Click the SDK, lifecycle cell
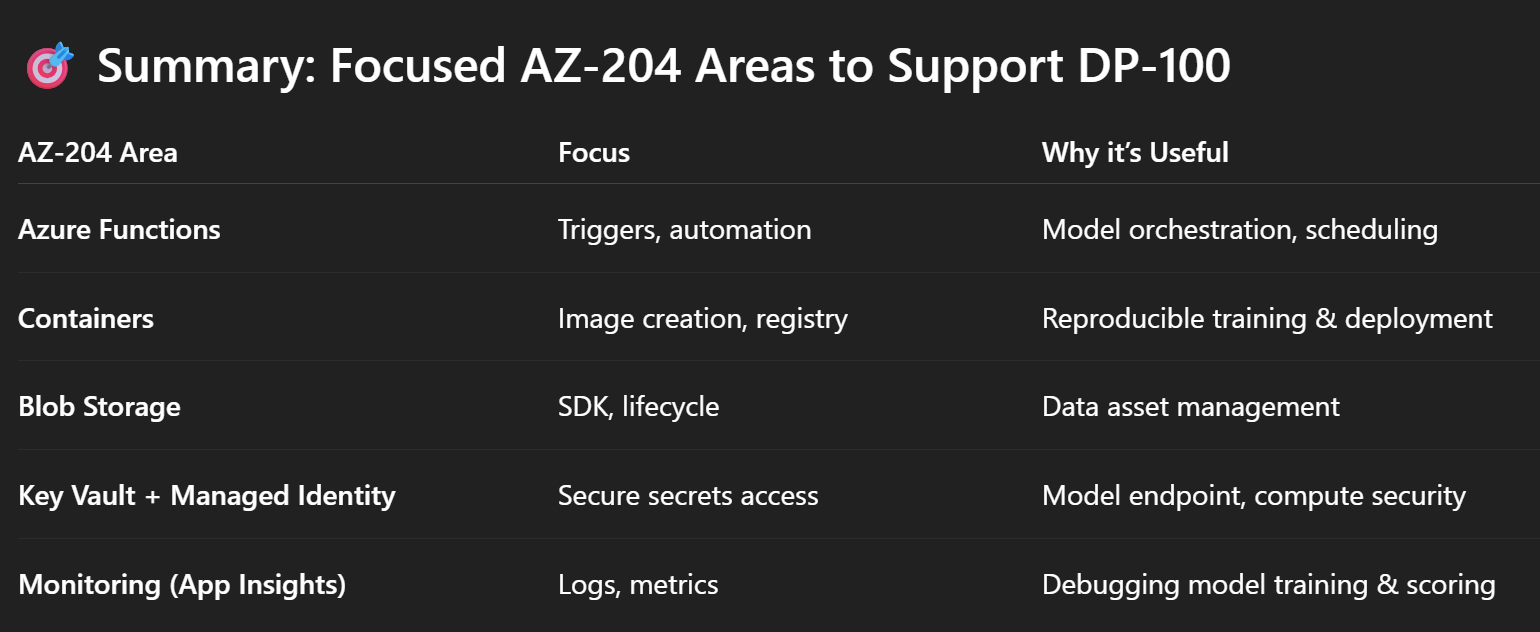Screen dimensions: 1540x632 (x=638, y=407)
